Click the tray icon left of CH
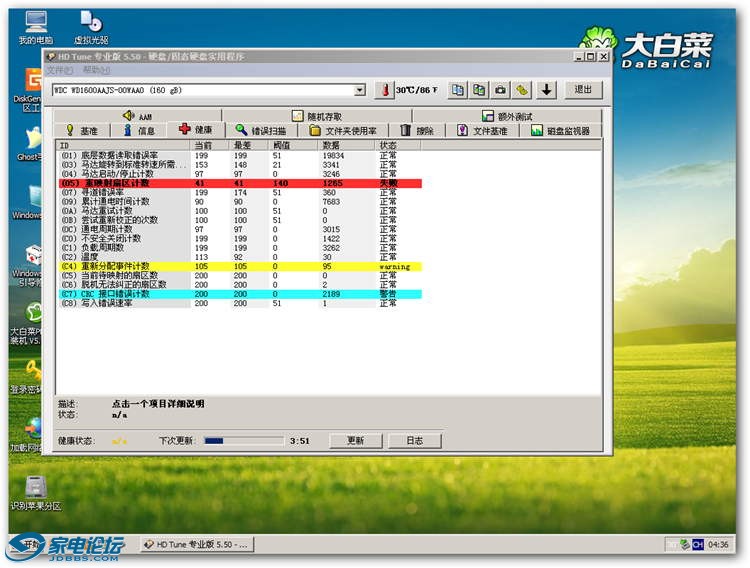 pyautogui.click(x=685, y=545)
